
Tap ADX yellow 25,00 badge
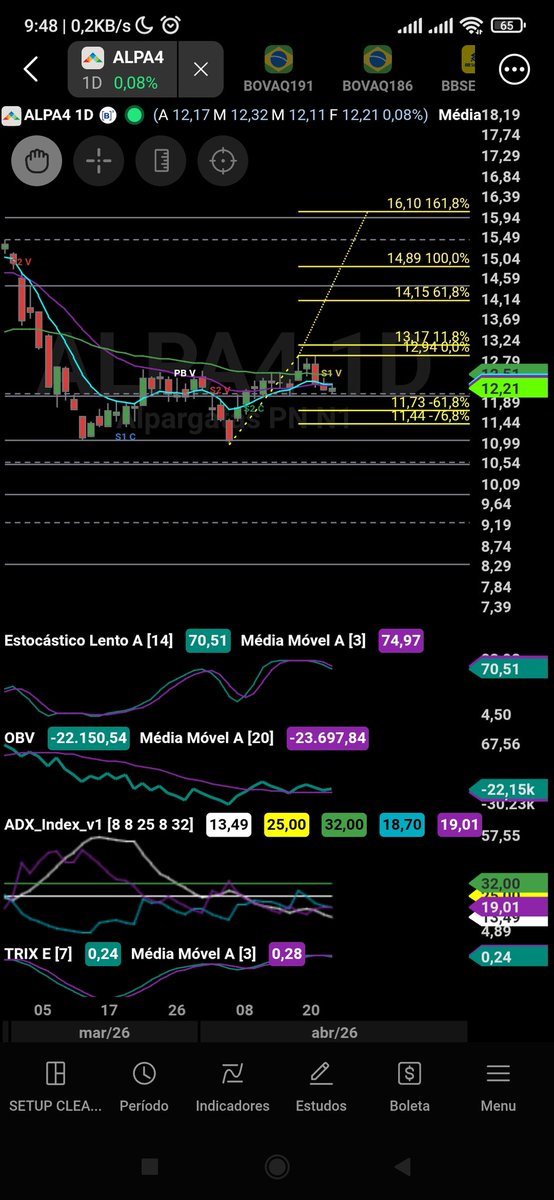[x=287, y=824]
